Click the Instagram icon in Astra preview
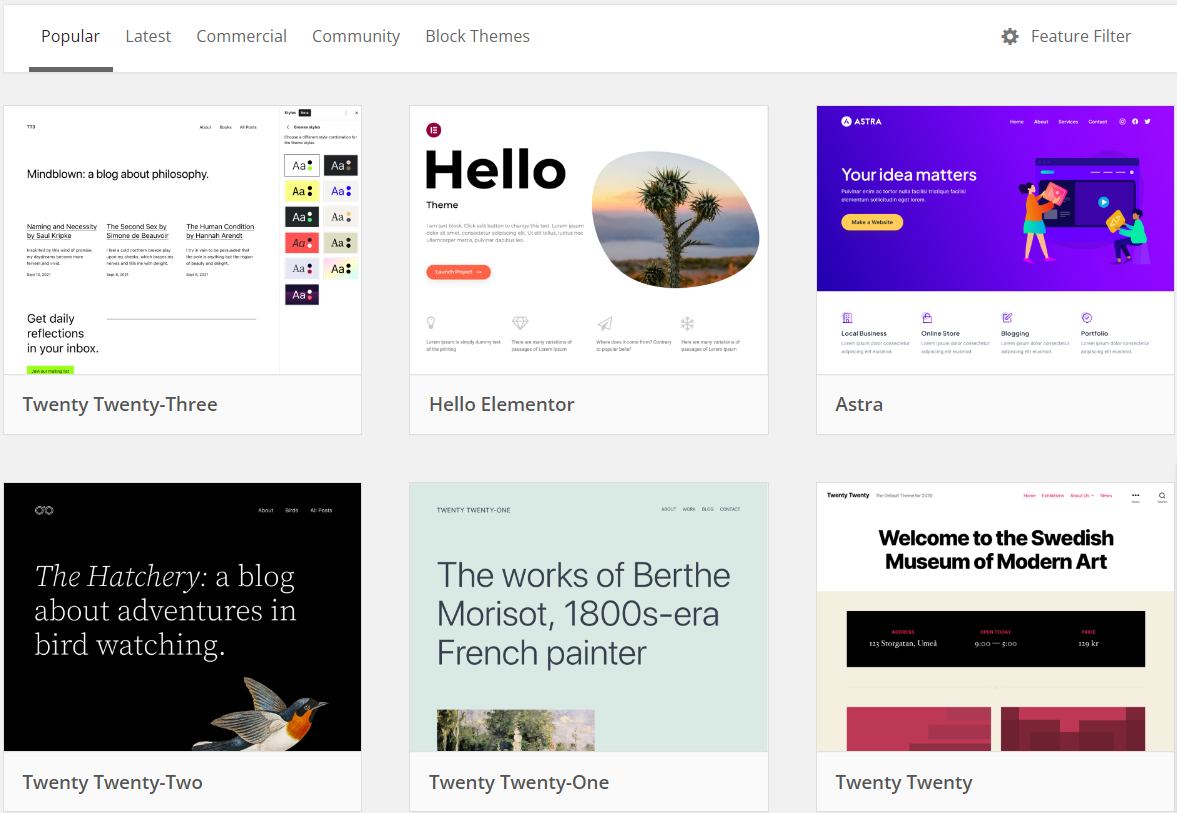This screenshot has width=1177, height=813. click(1122, 121)
